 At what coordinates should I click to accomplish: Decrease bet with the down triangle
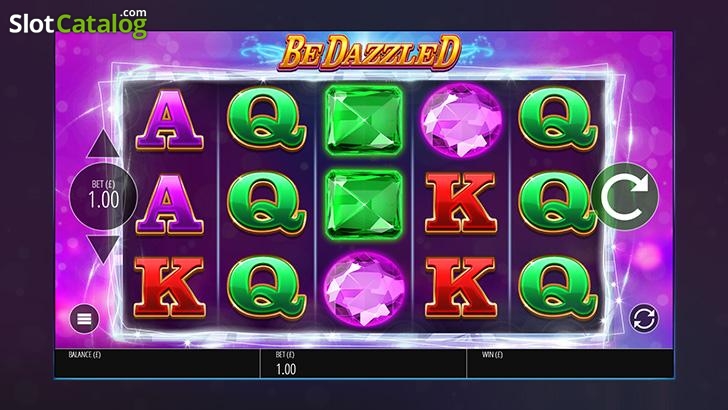click(103, 249)
